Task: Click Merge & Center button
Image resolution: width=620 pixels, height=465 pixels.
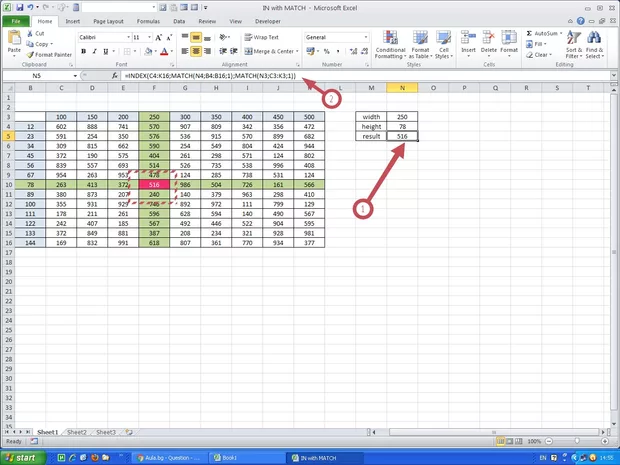Action: coord(269,51)
